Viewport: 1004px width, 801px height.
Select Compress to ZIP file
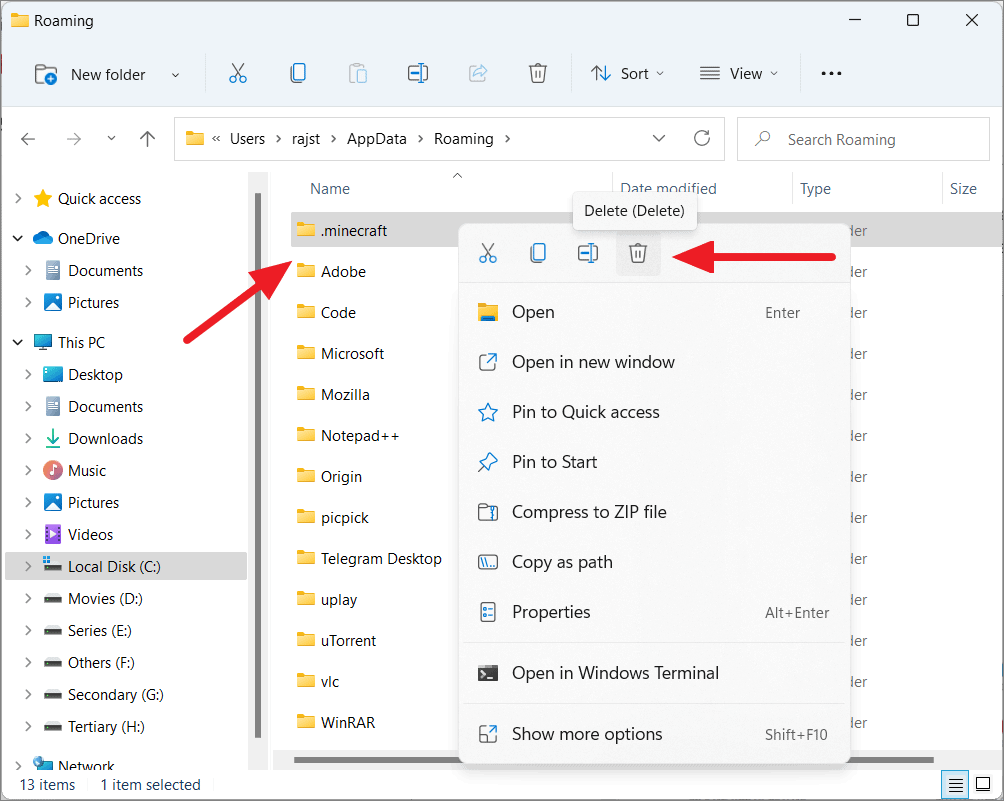pos(590,512)
